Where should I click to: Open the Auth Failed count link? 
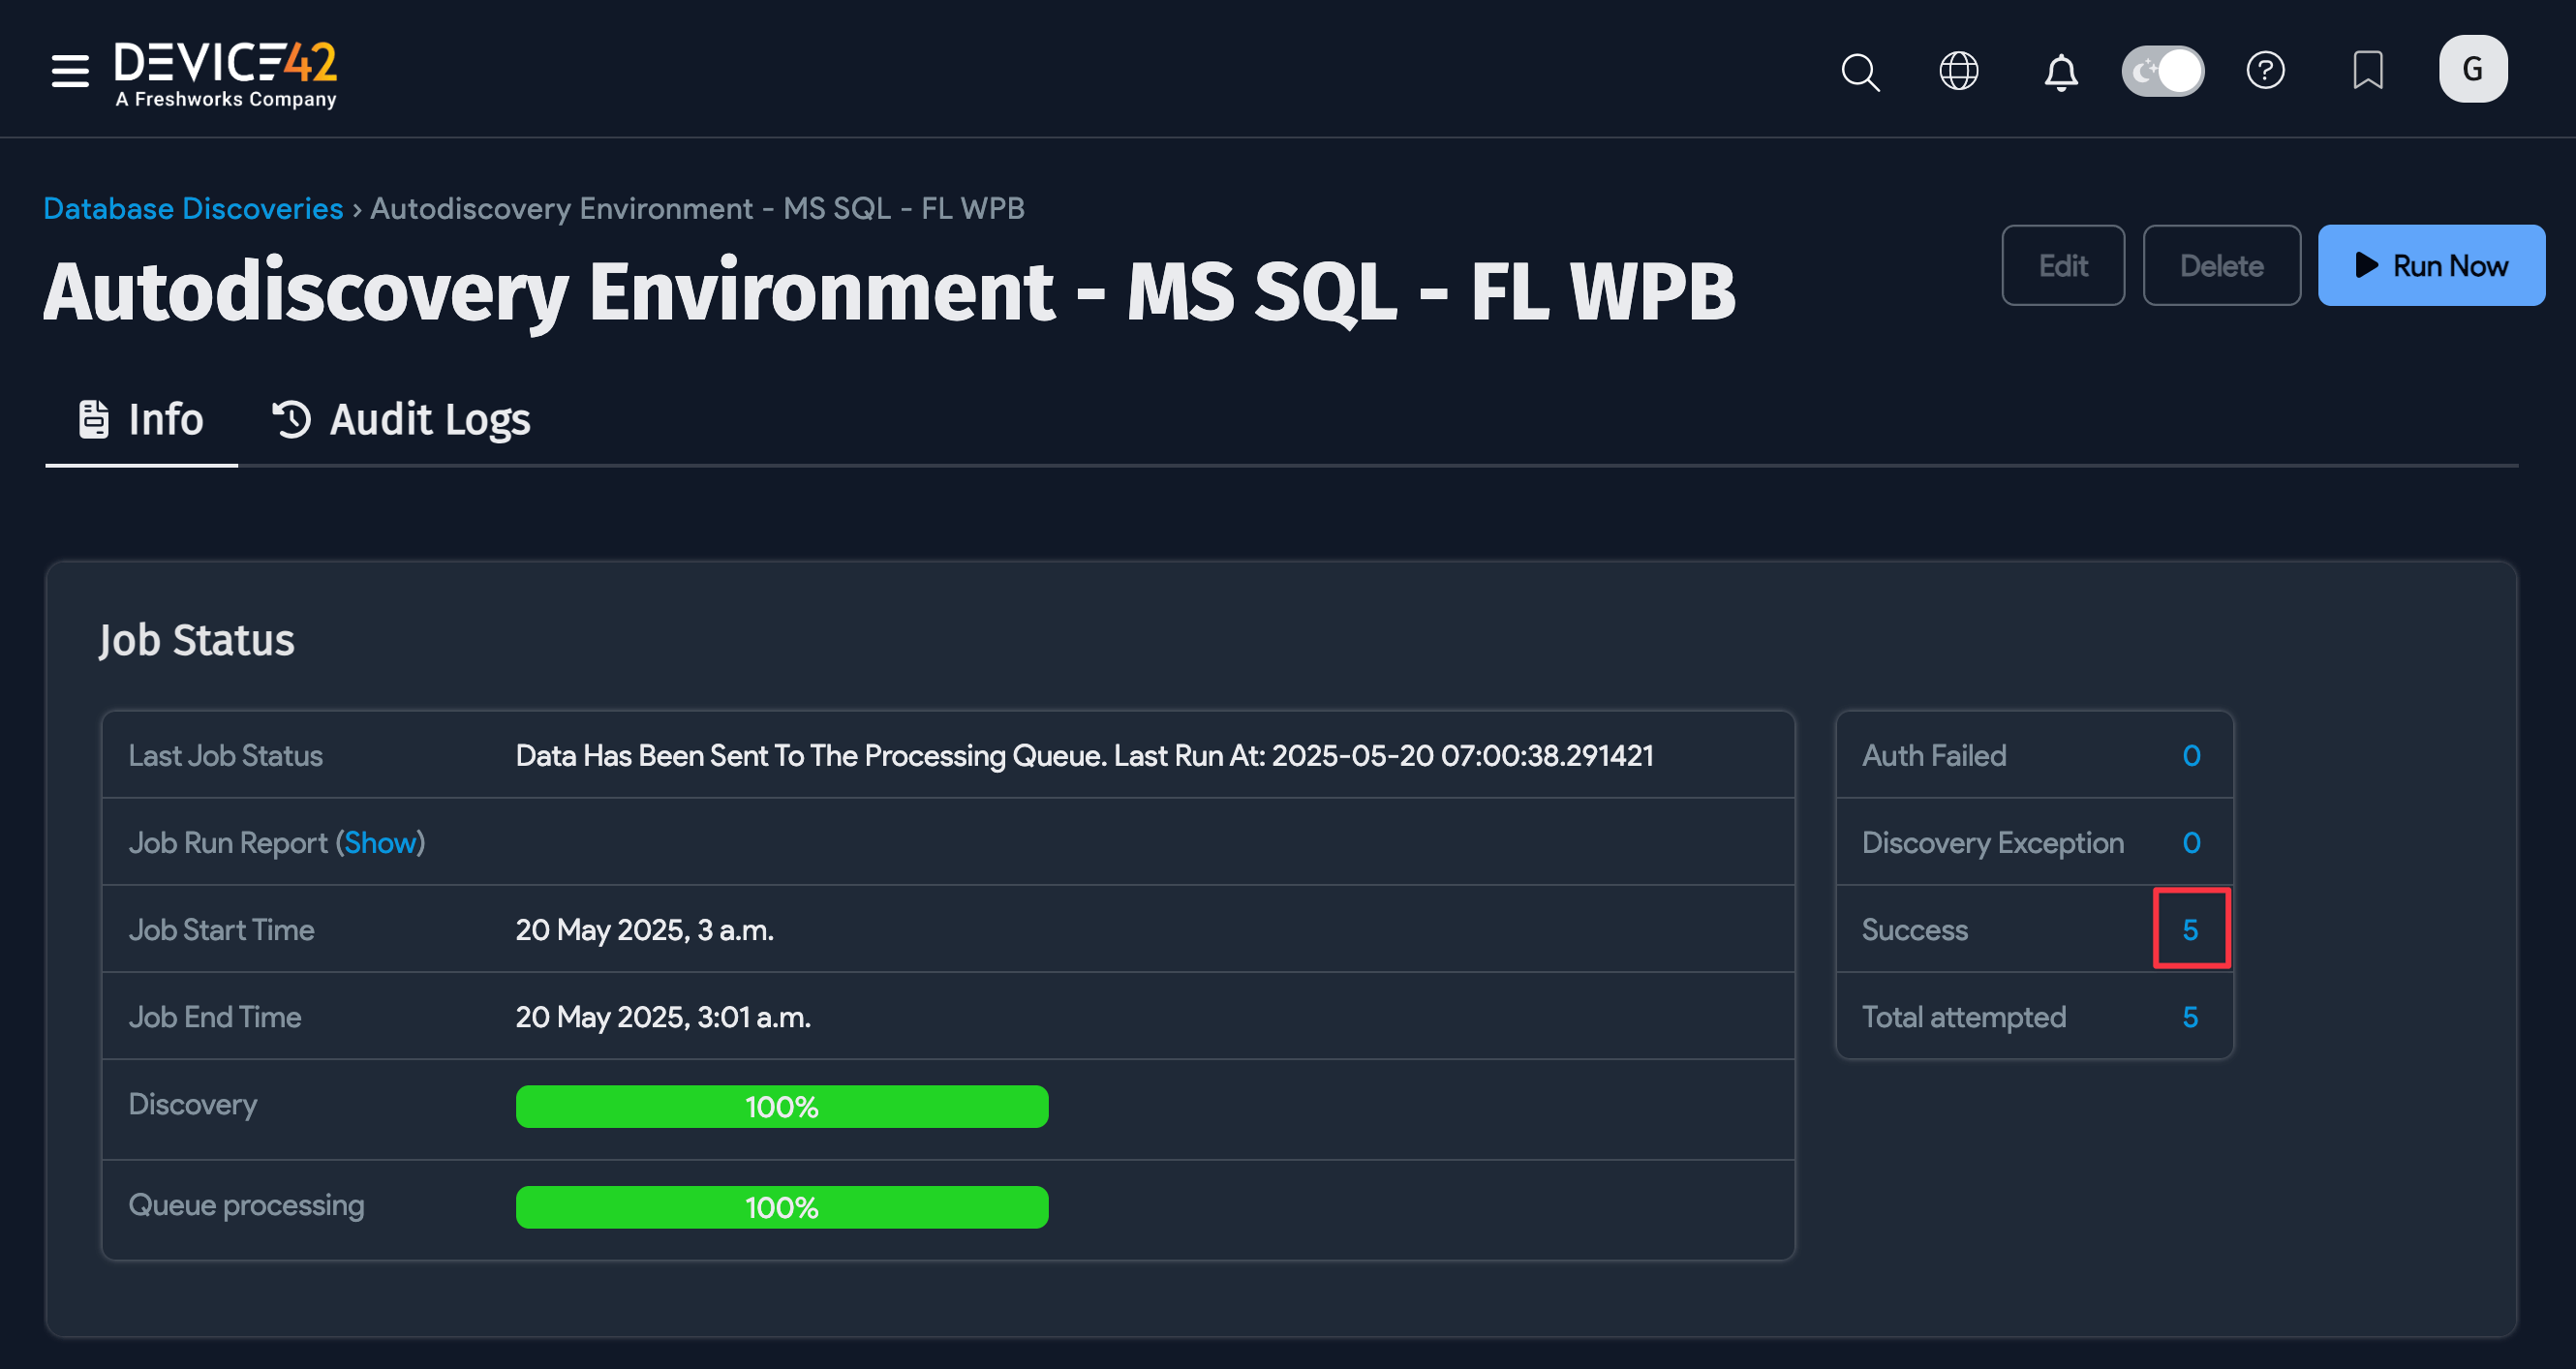[x=2190, y=756]
